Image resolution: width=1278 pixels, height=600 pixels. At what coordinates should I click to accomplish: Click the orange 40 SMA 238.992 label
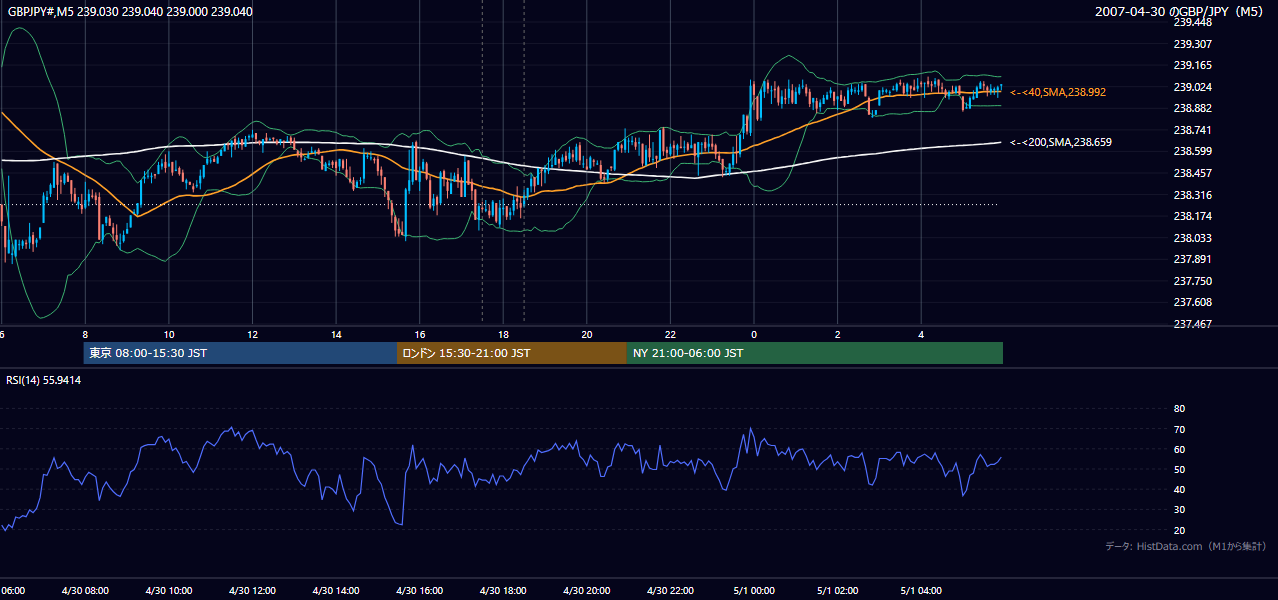pos(1058,92)
